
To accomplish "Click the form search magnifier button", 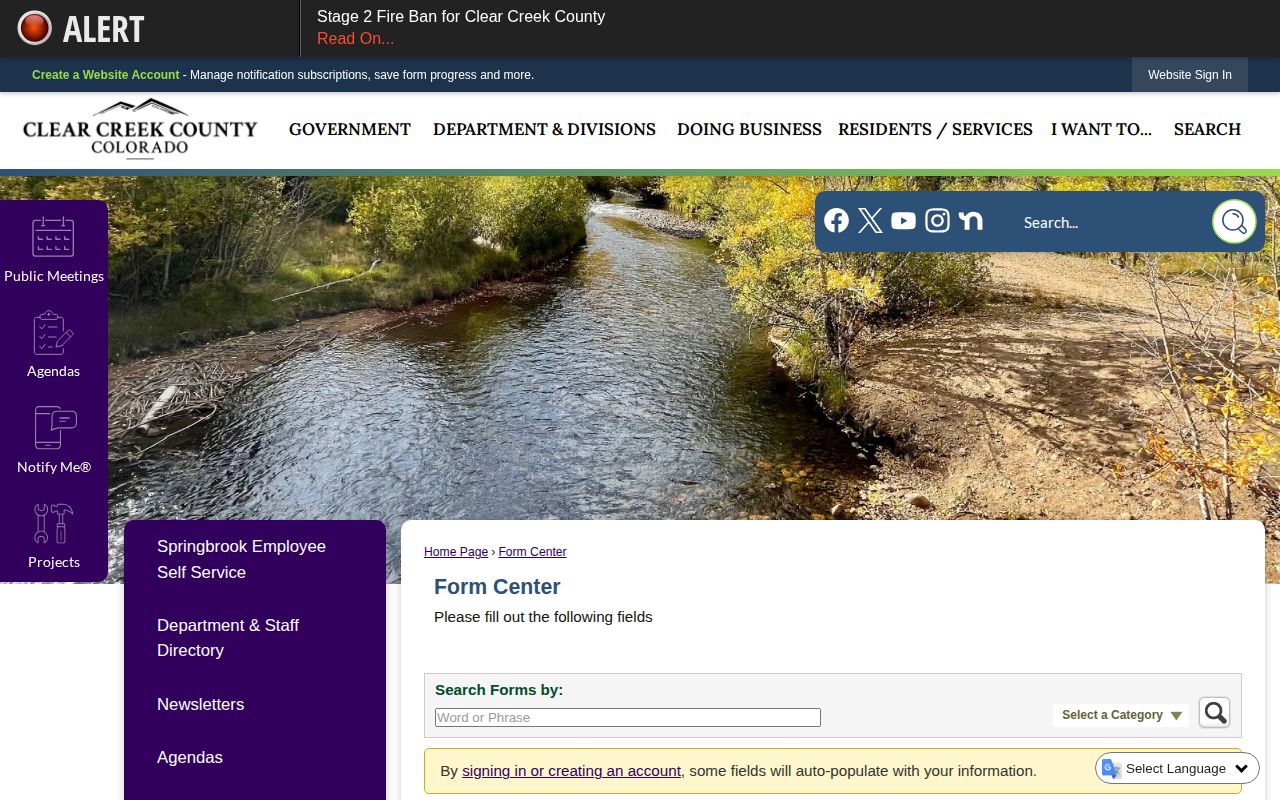I will click(1214, 712).
